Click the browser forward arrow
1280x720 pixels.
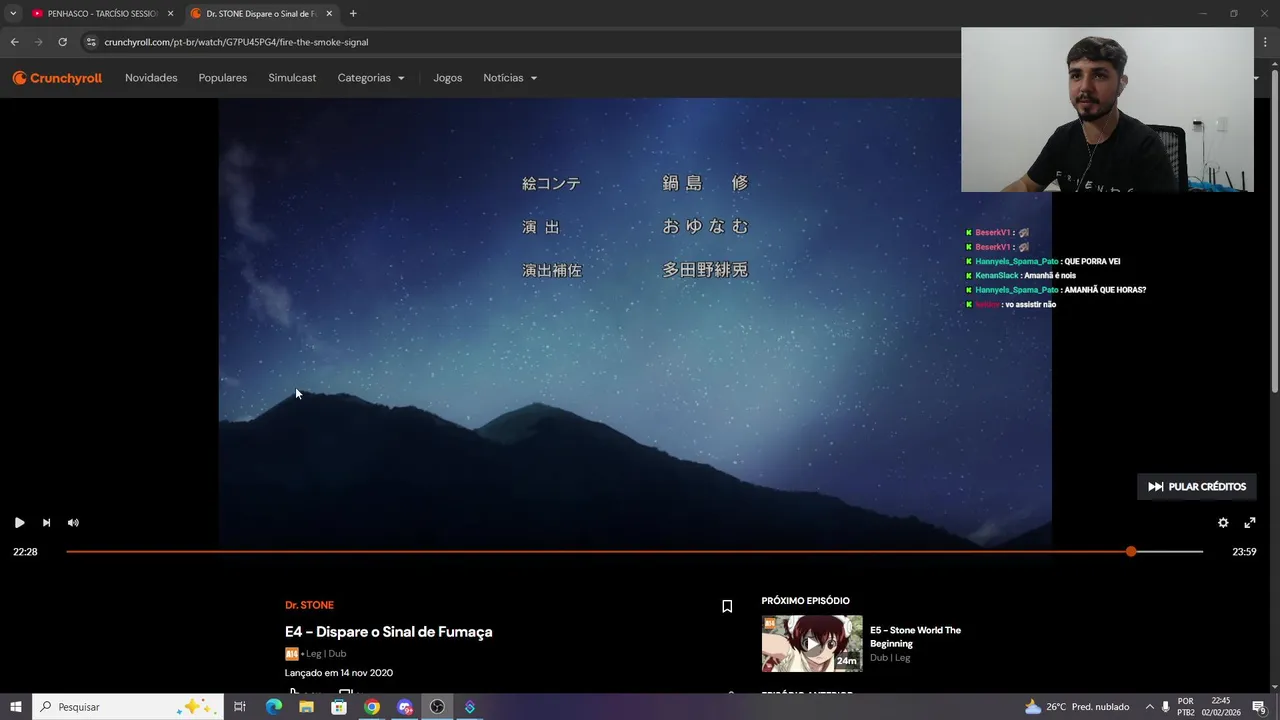tap(38, 42)
